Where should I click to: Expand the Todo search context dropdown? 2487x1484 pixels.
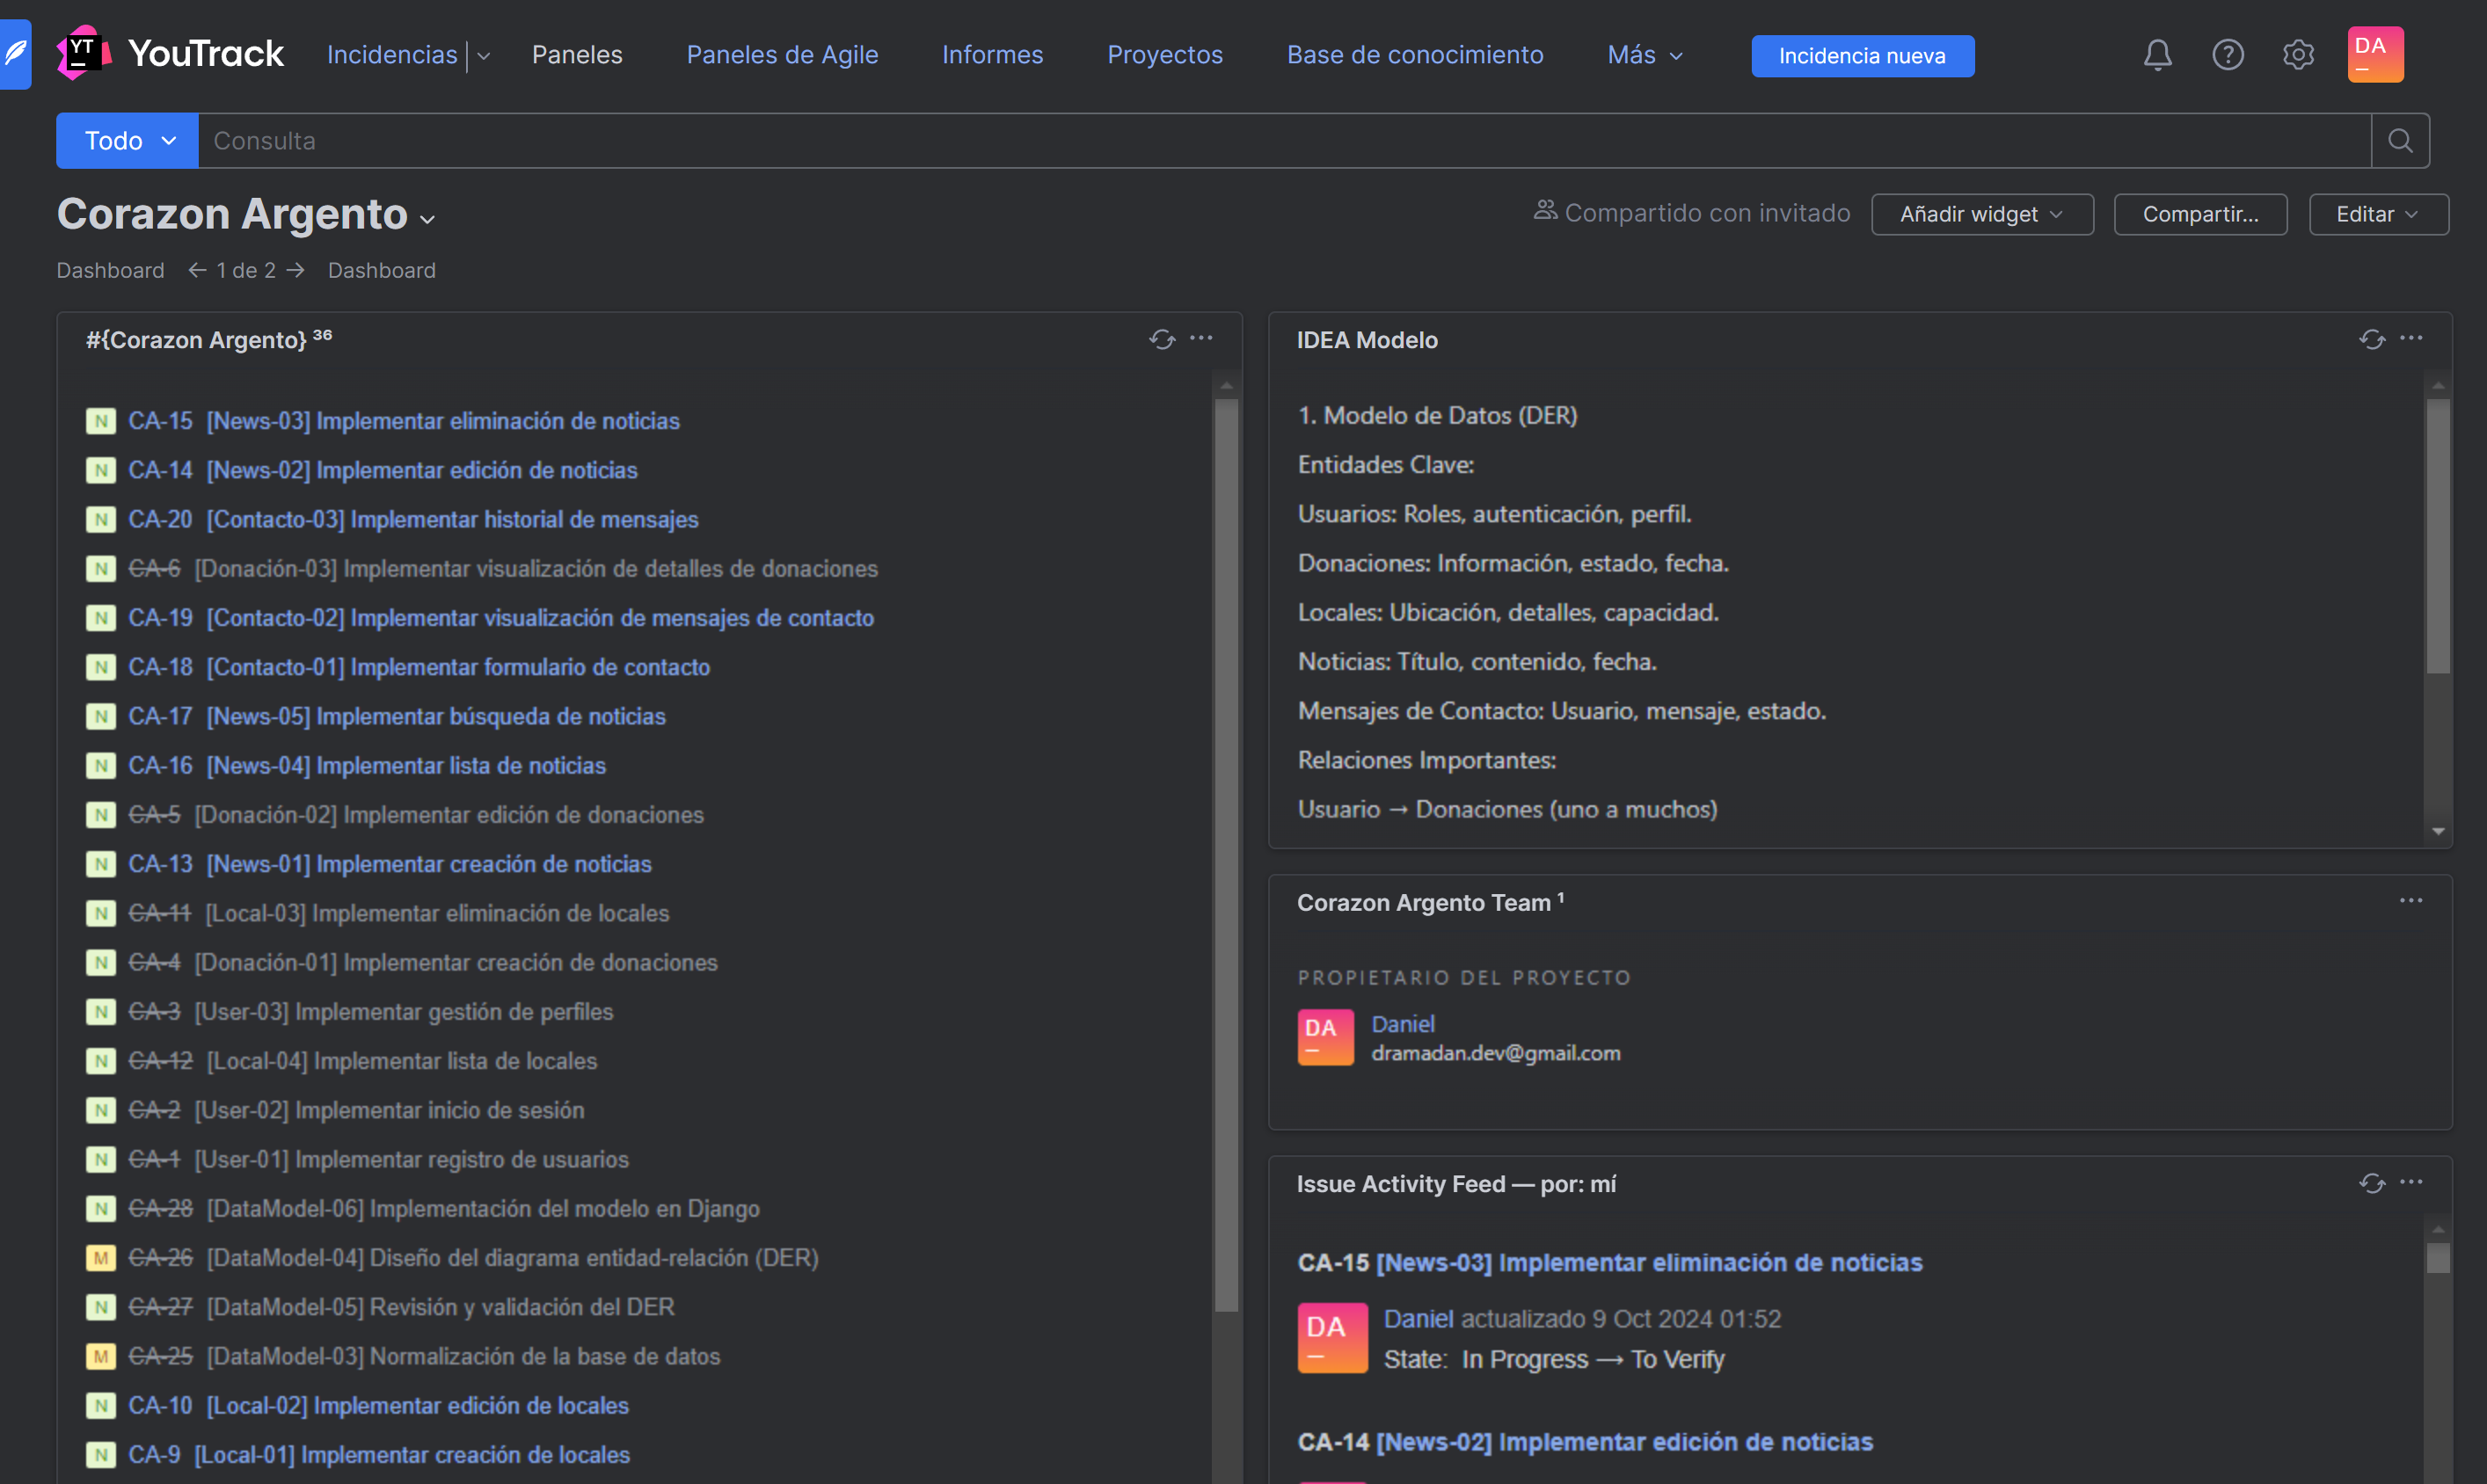point(127,141)
